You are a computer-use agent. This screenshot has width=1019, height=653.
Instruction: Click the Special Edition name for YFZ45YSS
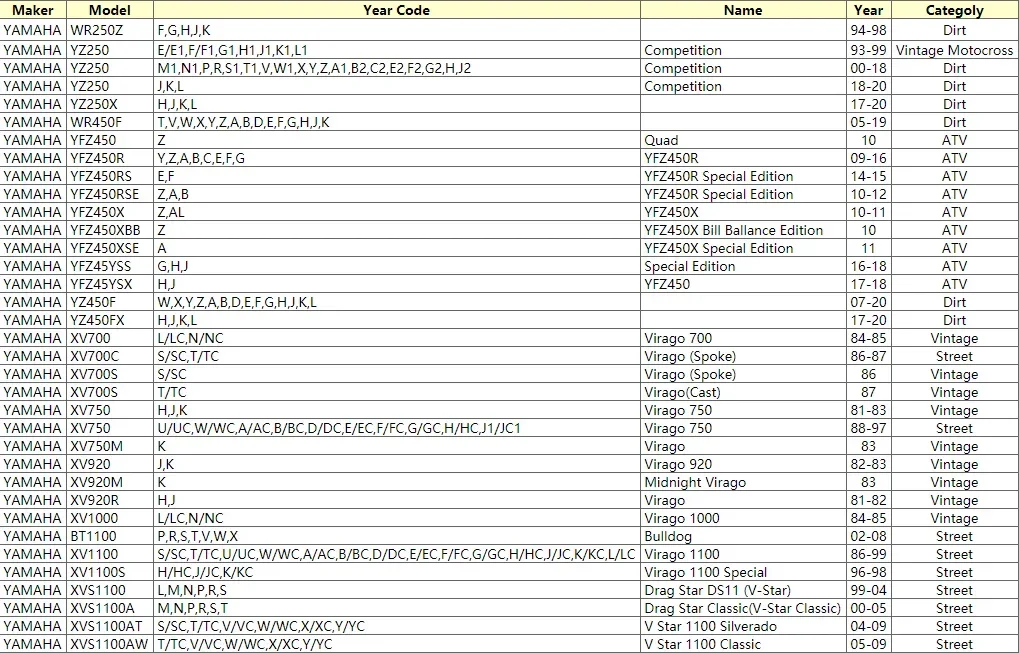tap(743, 266)
